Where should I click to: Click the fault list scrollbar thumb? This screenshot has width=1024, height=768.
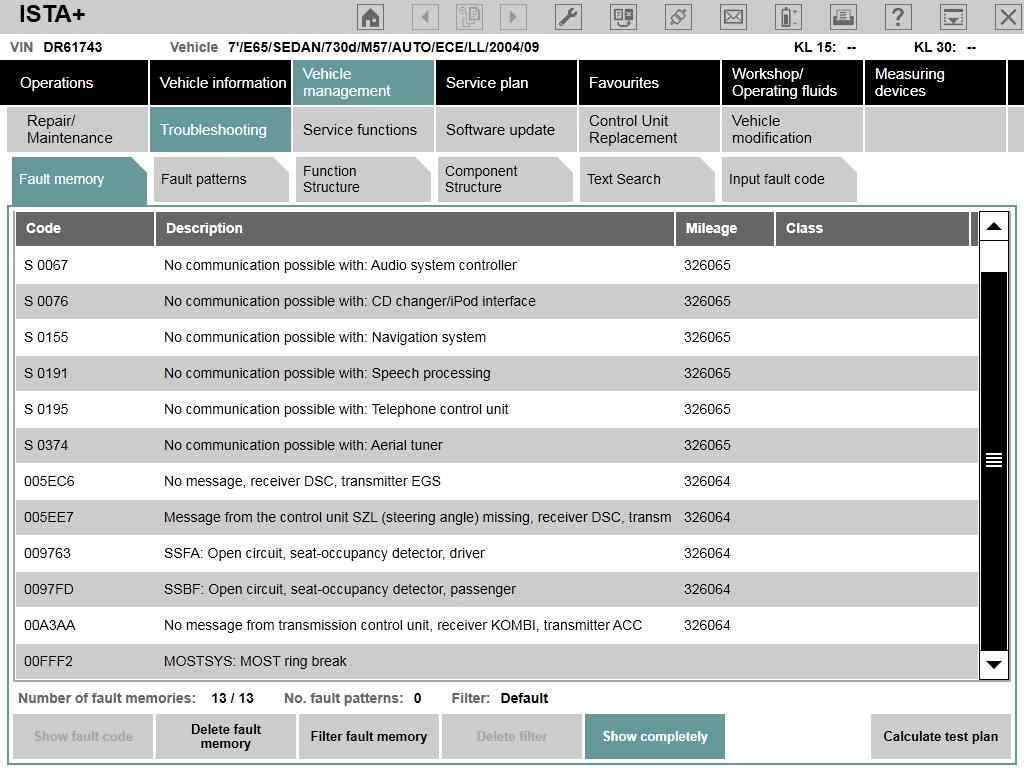pyautogui.click(x=994, y=460)
